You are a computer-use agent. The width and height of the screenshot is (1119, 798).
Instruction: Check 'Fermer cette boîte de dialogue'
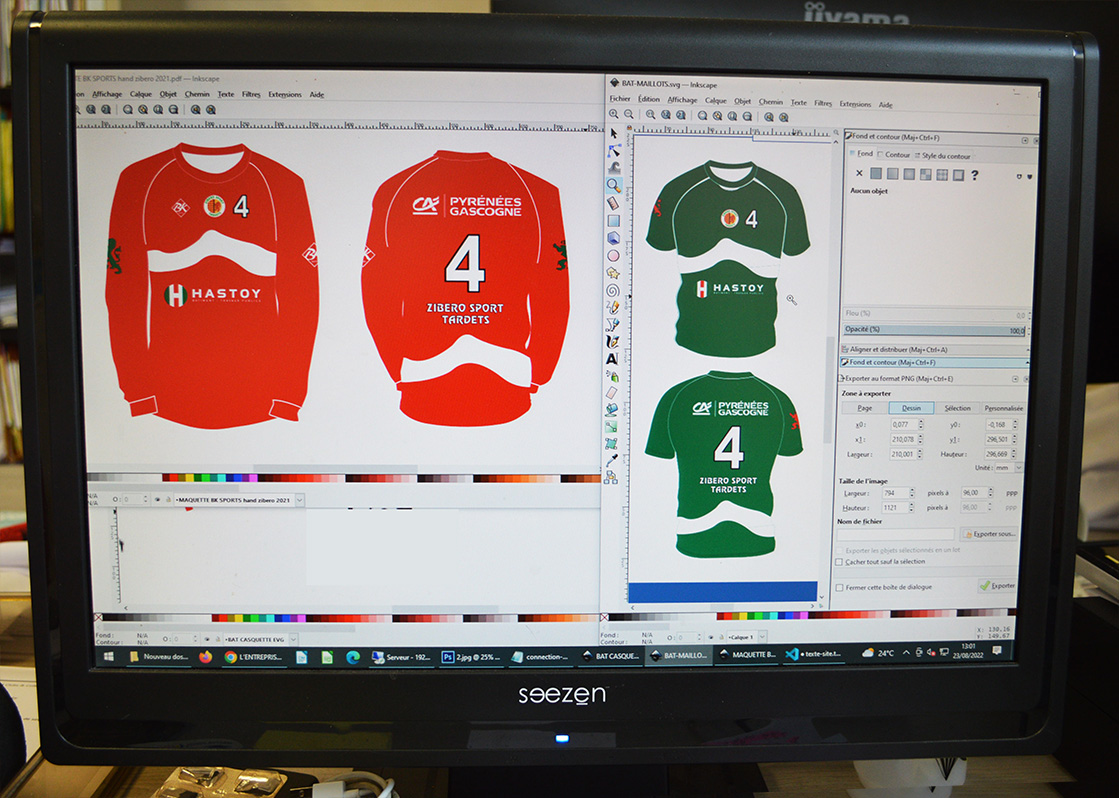point(839,587)
